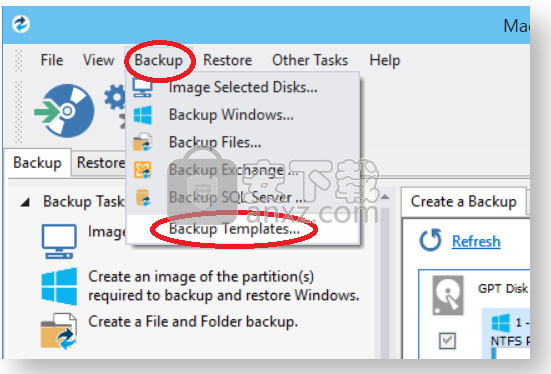Click the gear settings toolbar icon
The height and width of the screenshot is (374, 551).
[115, 100]
